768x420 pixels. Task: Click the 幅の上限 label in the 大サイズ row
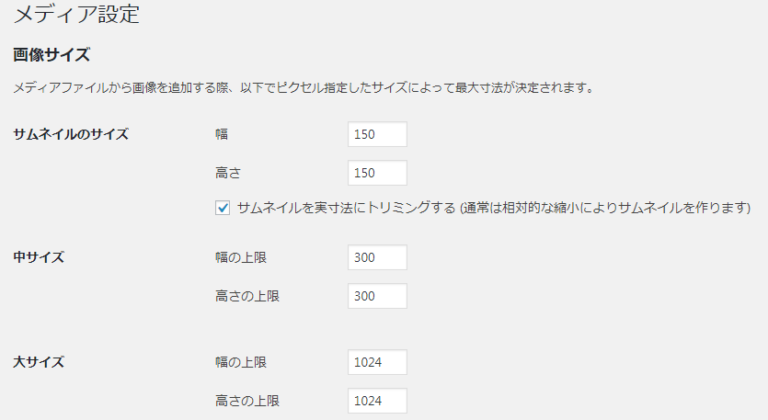(x=241, y=361)
